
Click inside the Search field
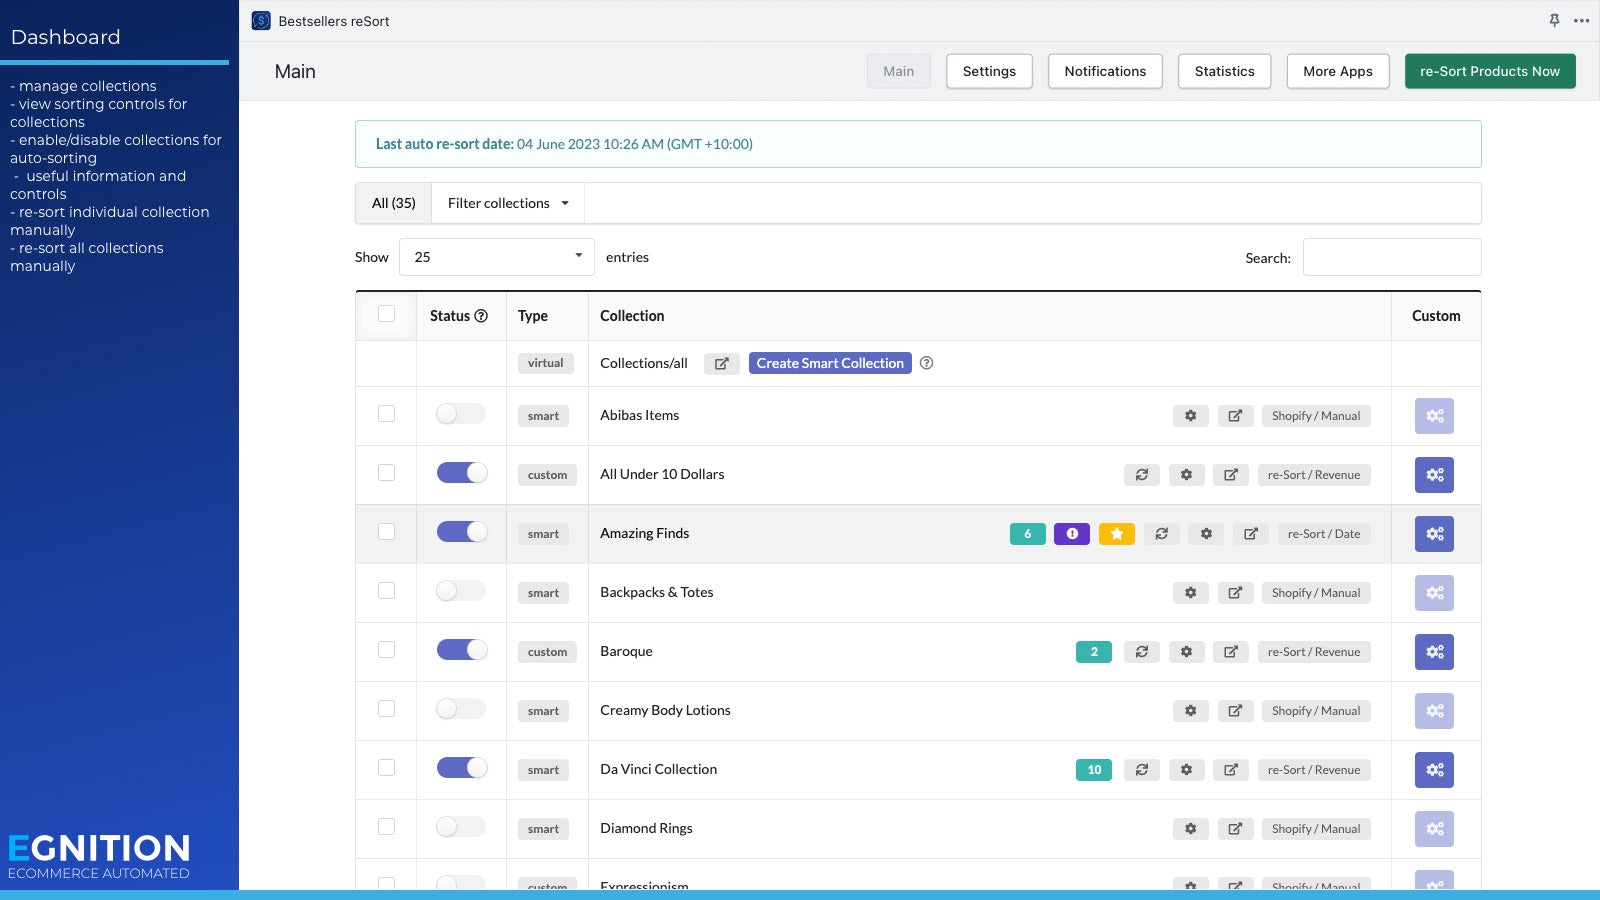[x=1391, y=257]
